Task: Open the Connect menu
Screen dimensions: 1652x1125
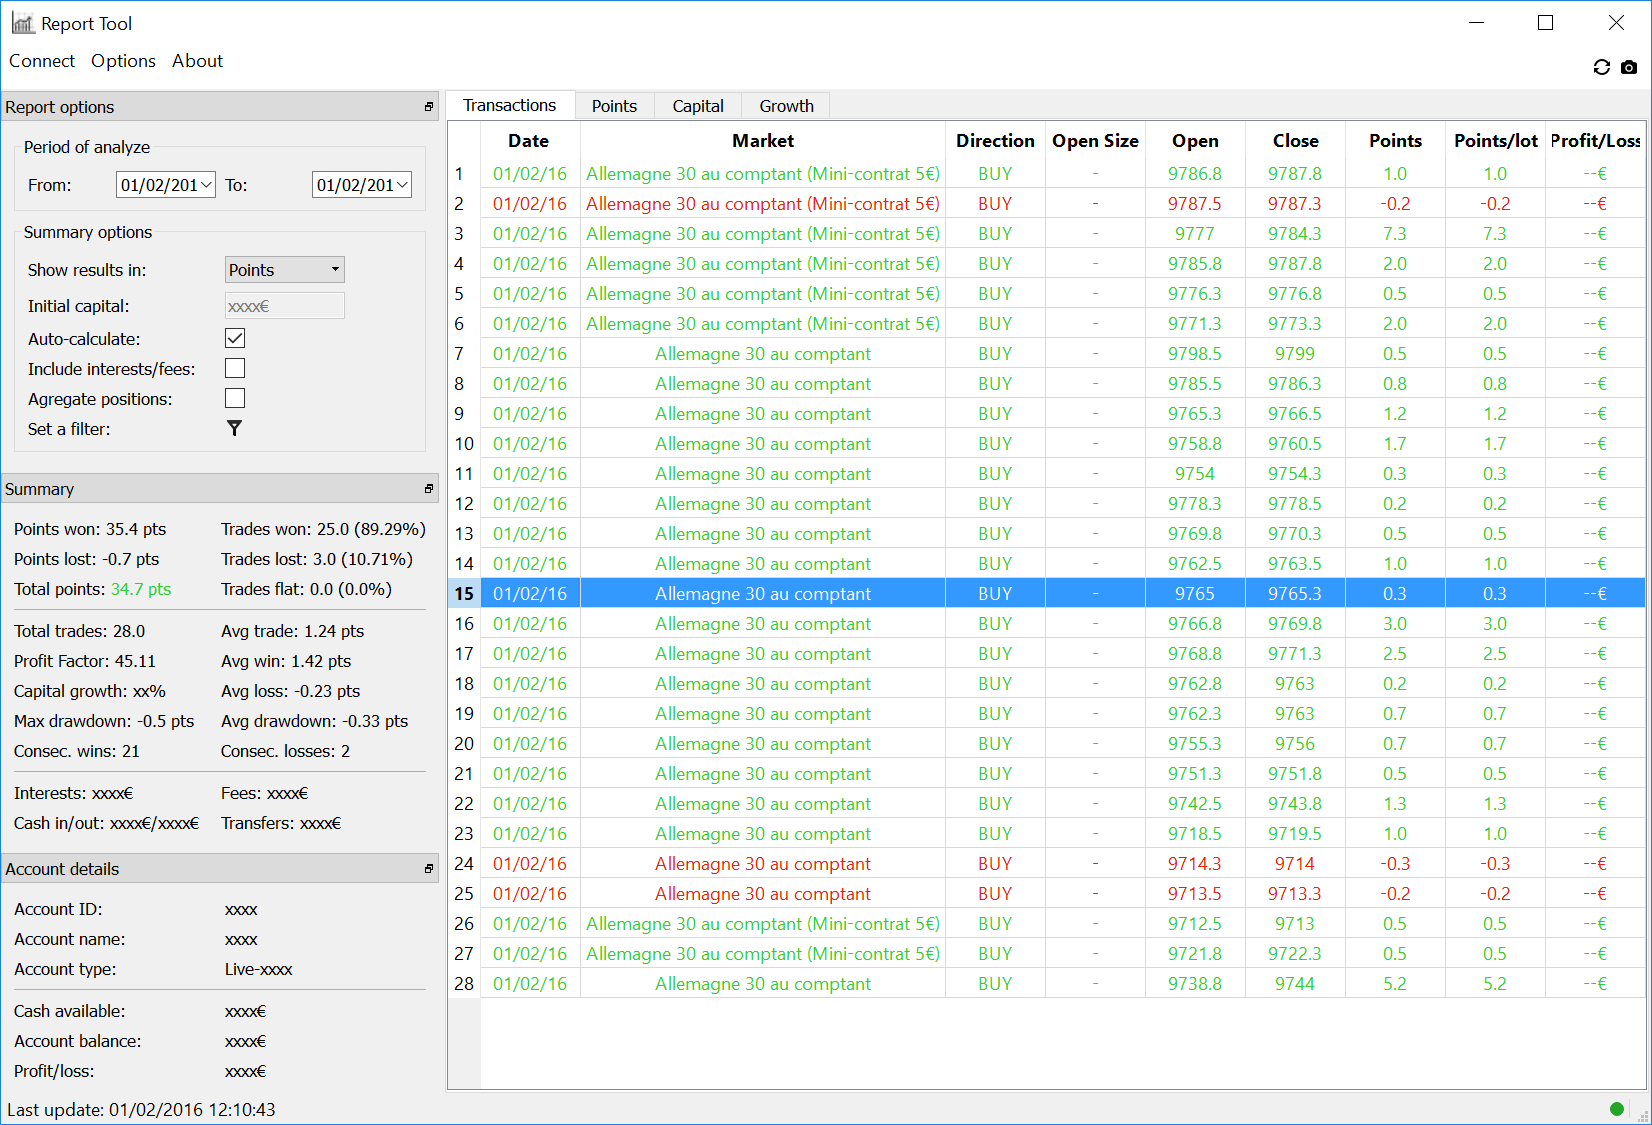Action: 42,61
